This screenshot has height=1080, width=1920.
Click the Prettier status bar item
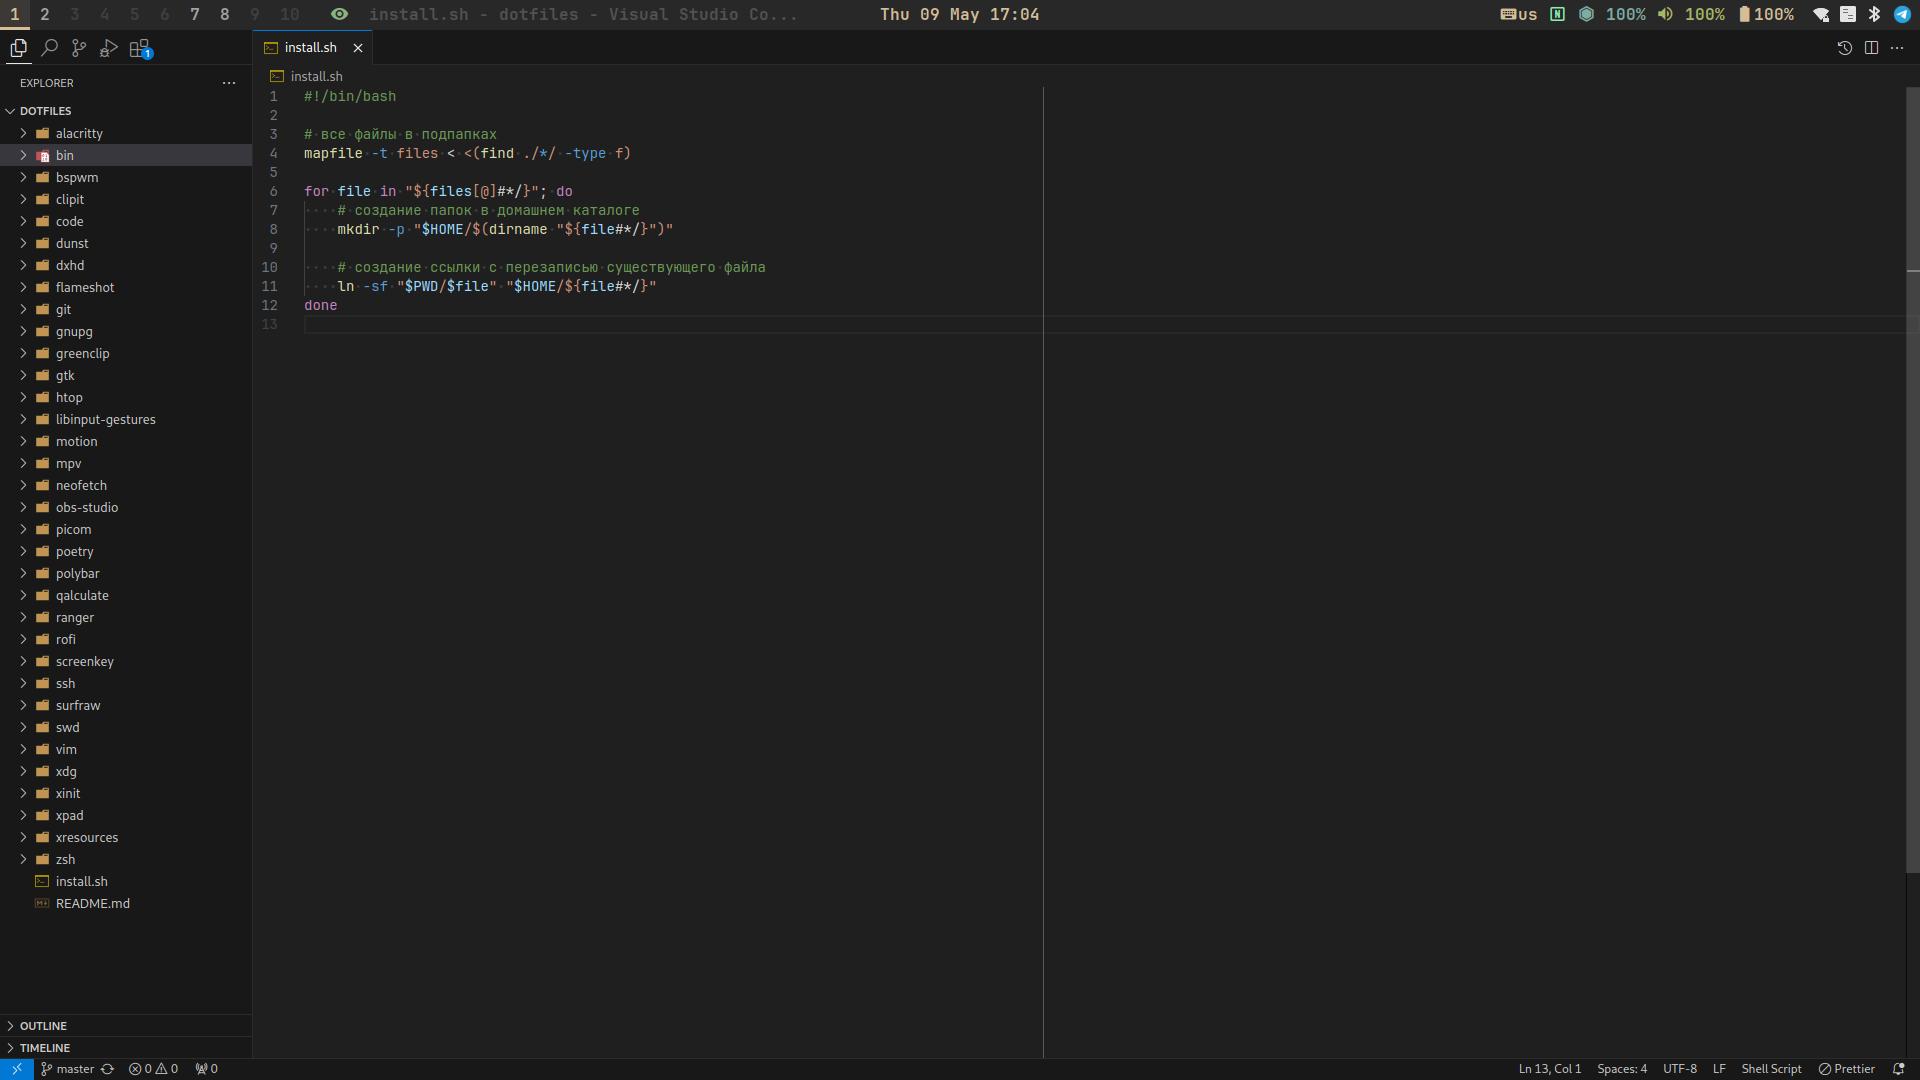point(1846,1069)
